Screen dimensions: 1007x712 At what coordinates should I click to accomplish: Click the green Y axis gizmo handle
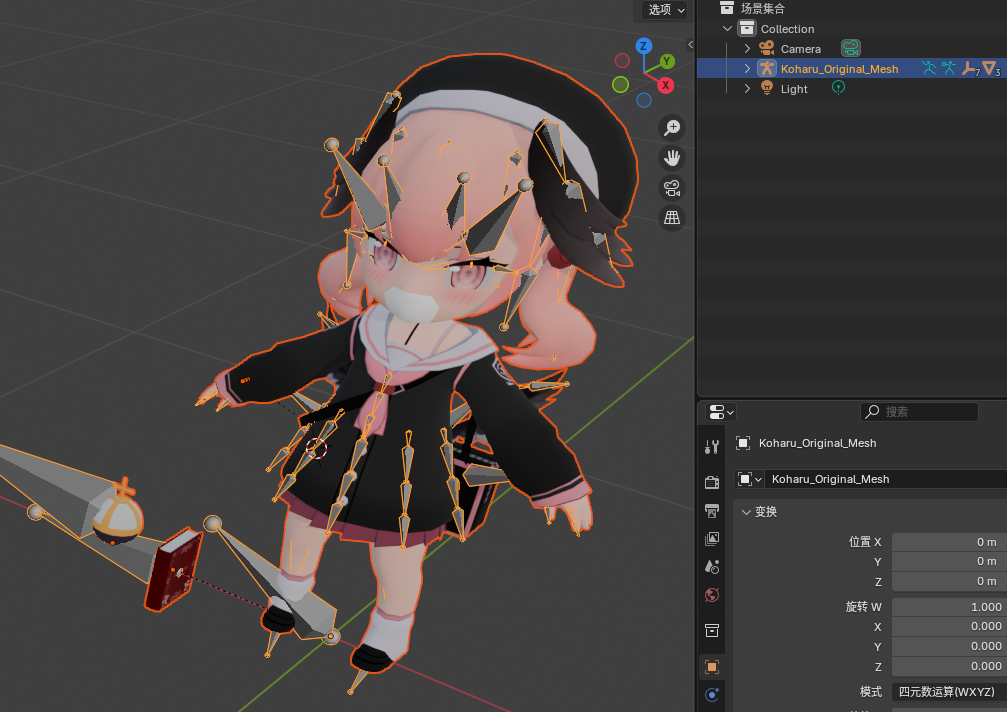(x=667, y=62)
